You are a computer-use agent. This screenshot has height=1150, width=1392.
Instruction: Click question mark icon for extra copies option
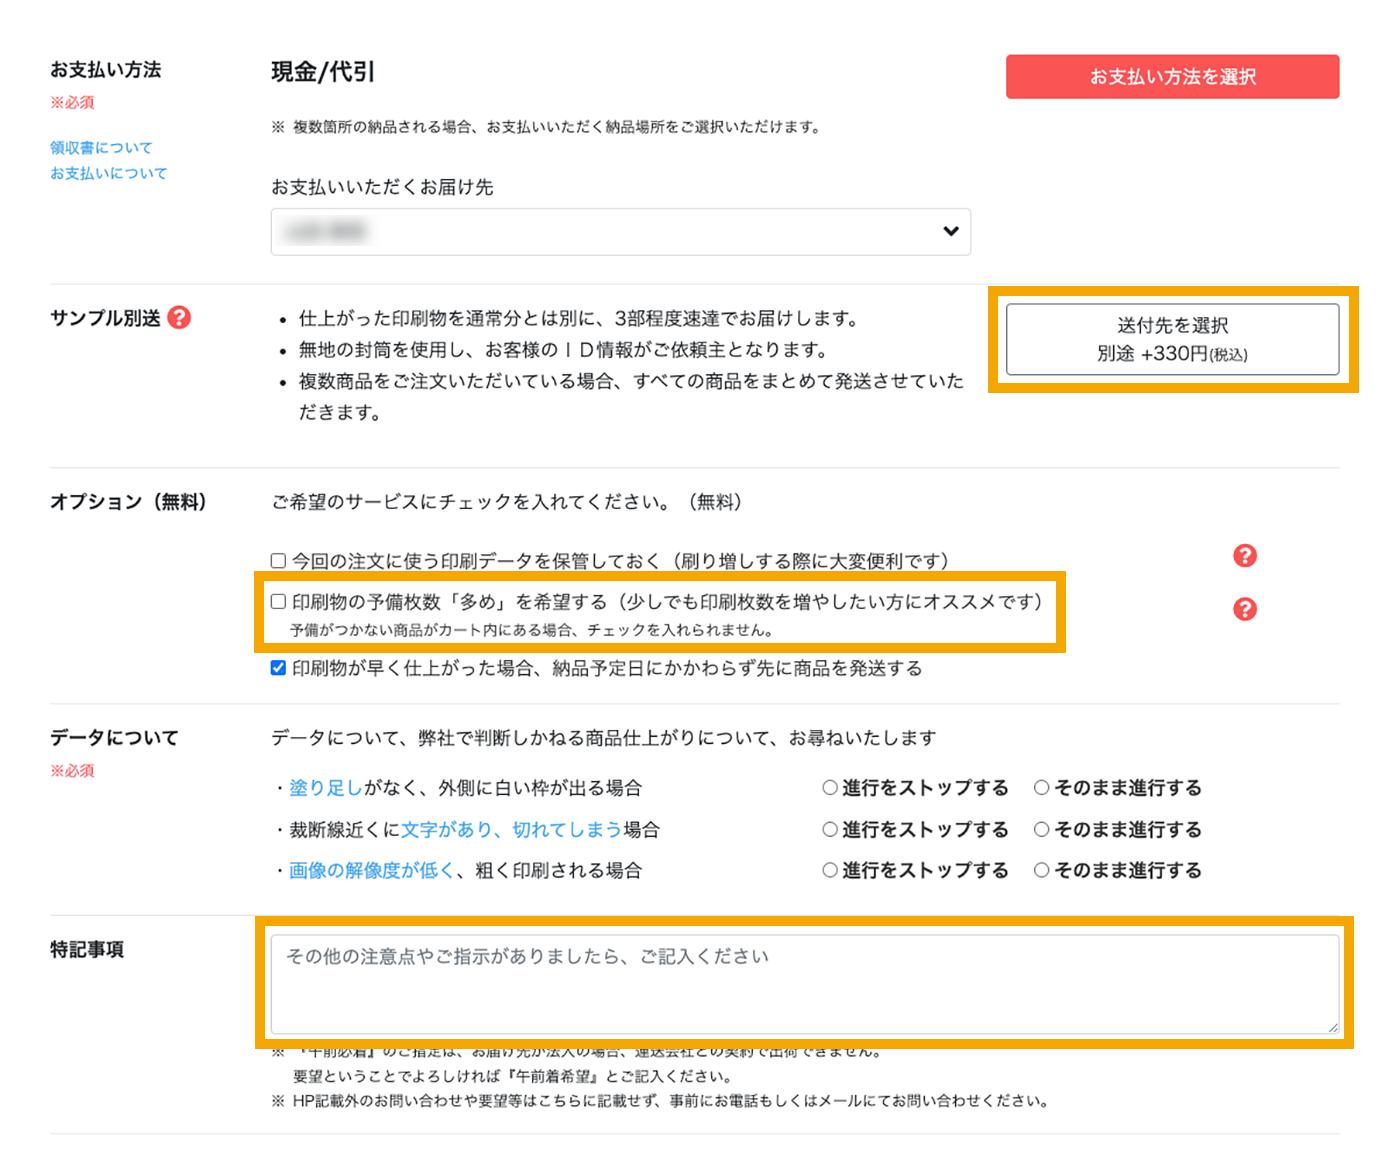[1244, 608]
